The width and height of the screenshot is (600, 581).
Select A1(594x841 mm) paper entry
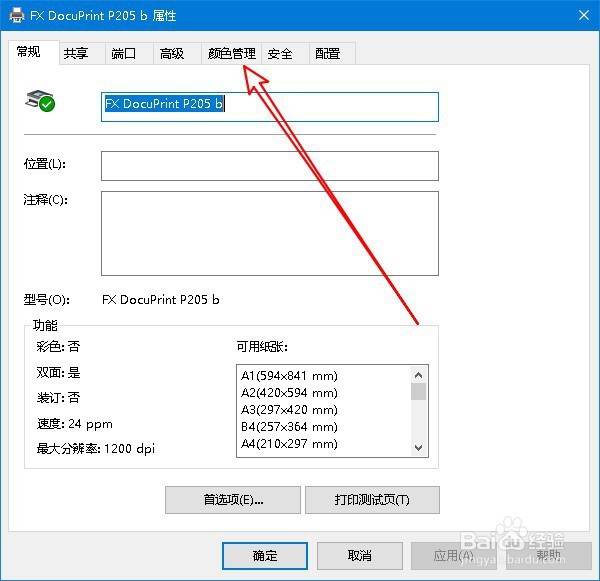(289, 376)
